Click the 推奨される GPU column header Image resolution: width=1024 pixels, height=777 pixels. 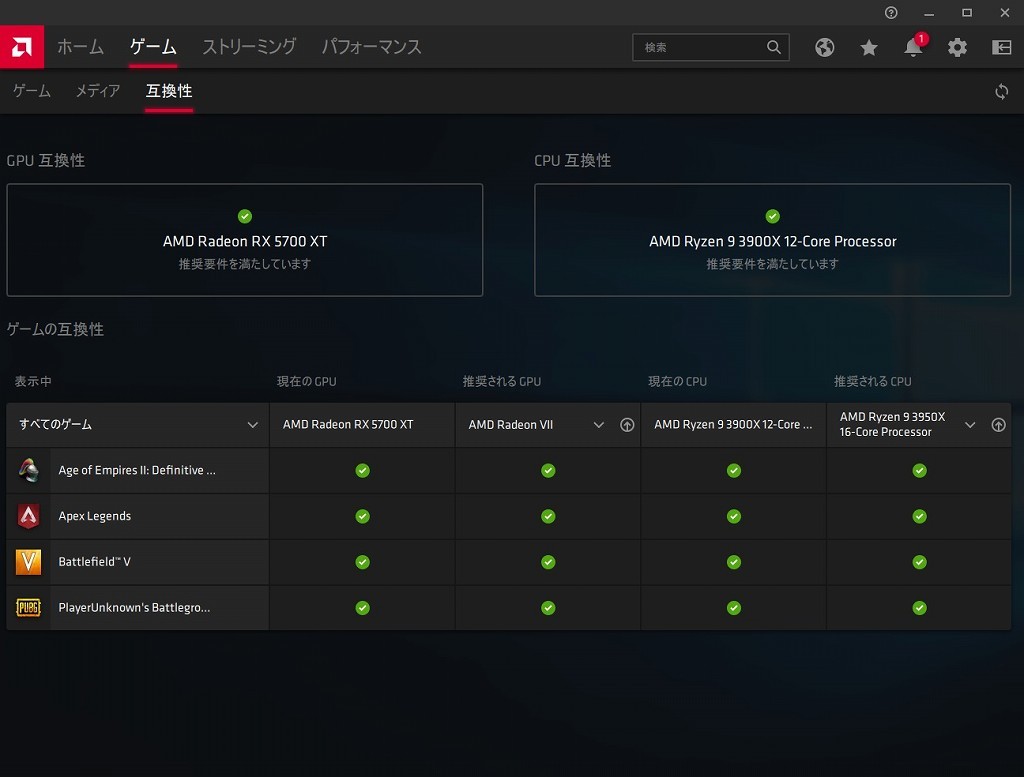tap(502, 381)
